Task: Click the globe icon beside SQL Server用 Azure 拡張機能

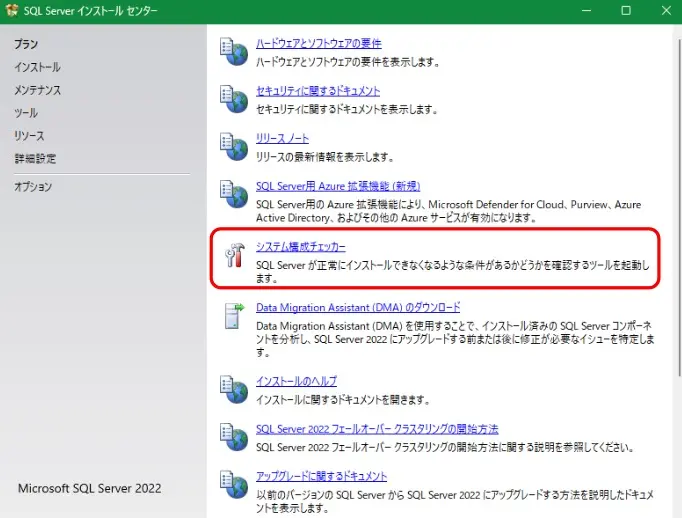Action: (x=234, y=194)
